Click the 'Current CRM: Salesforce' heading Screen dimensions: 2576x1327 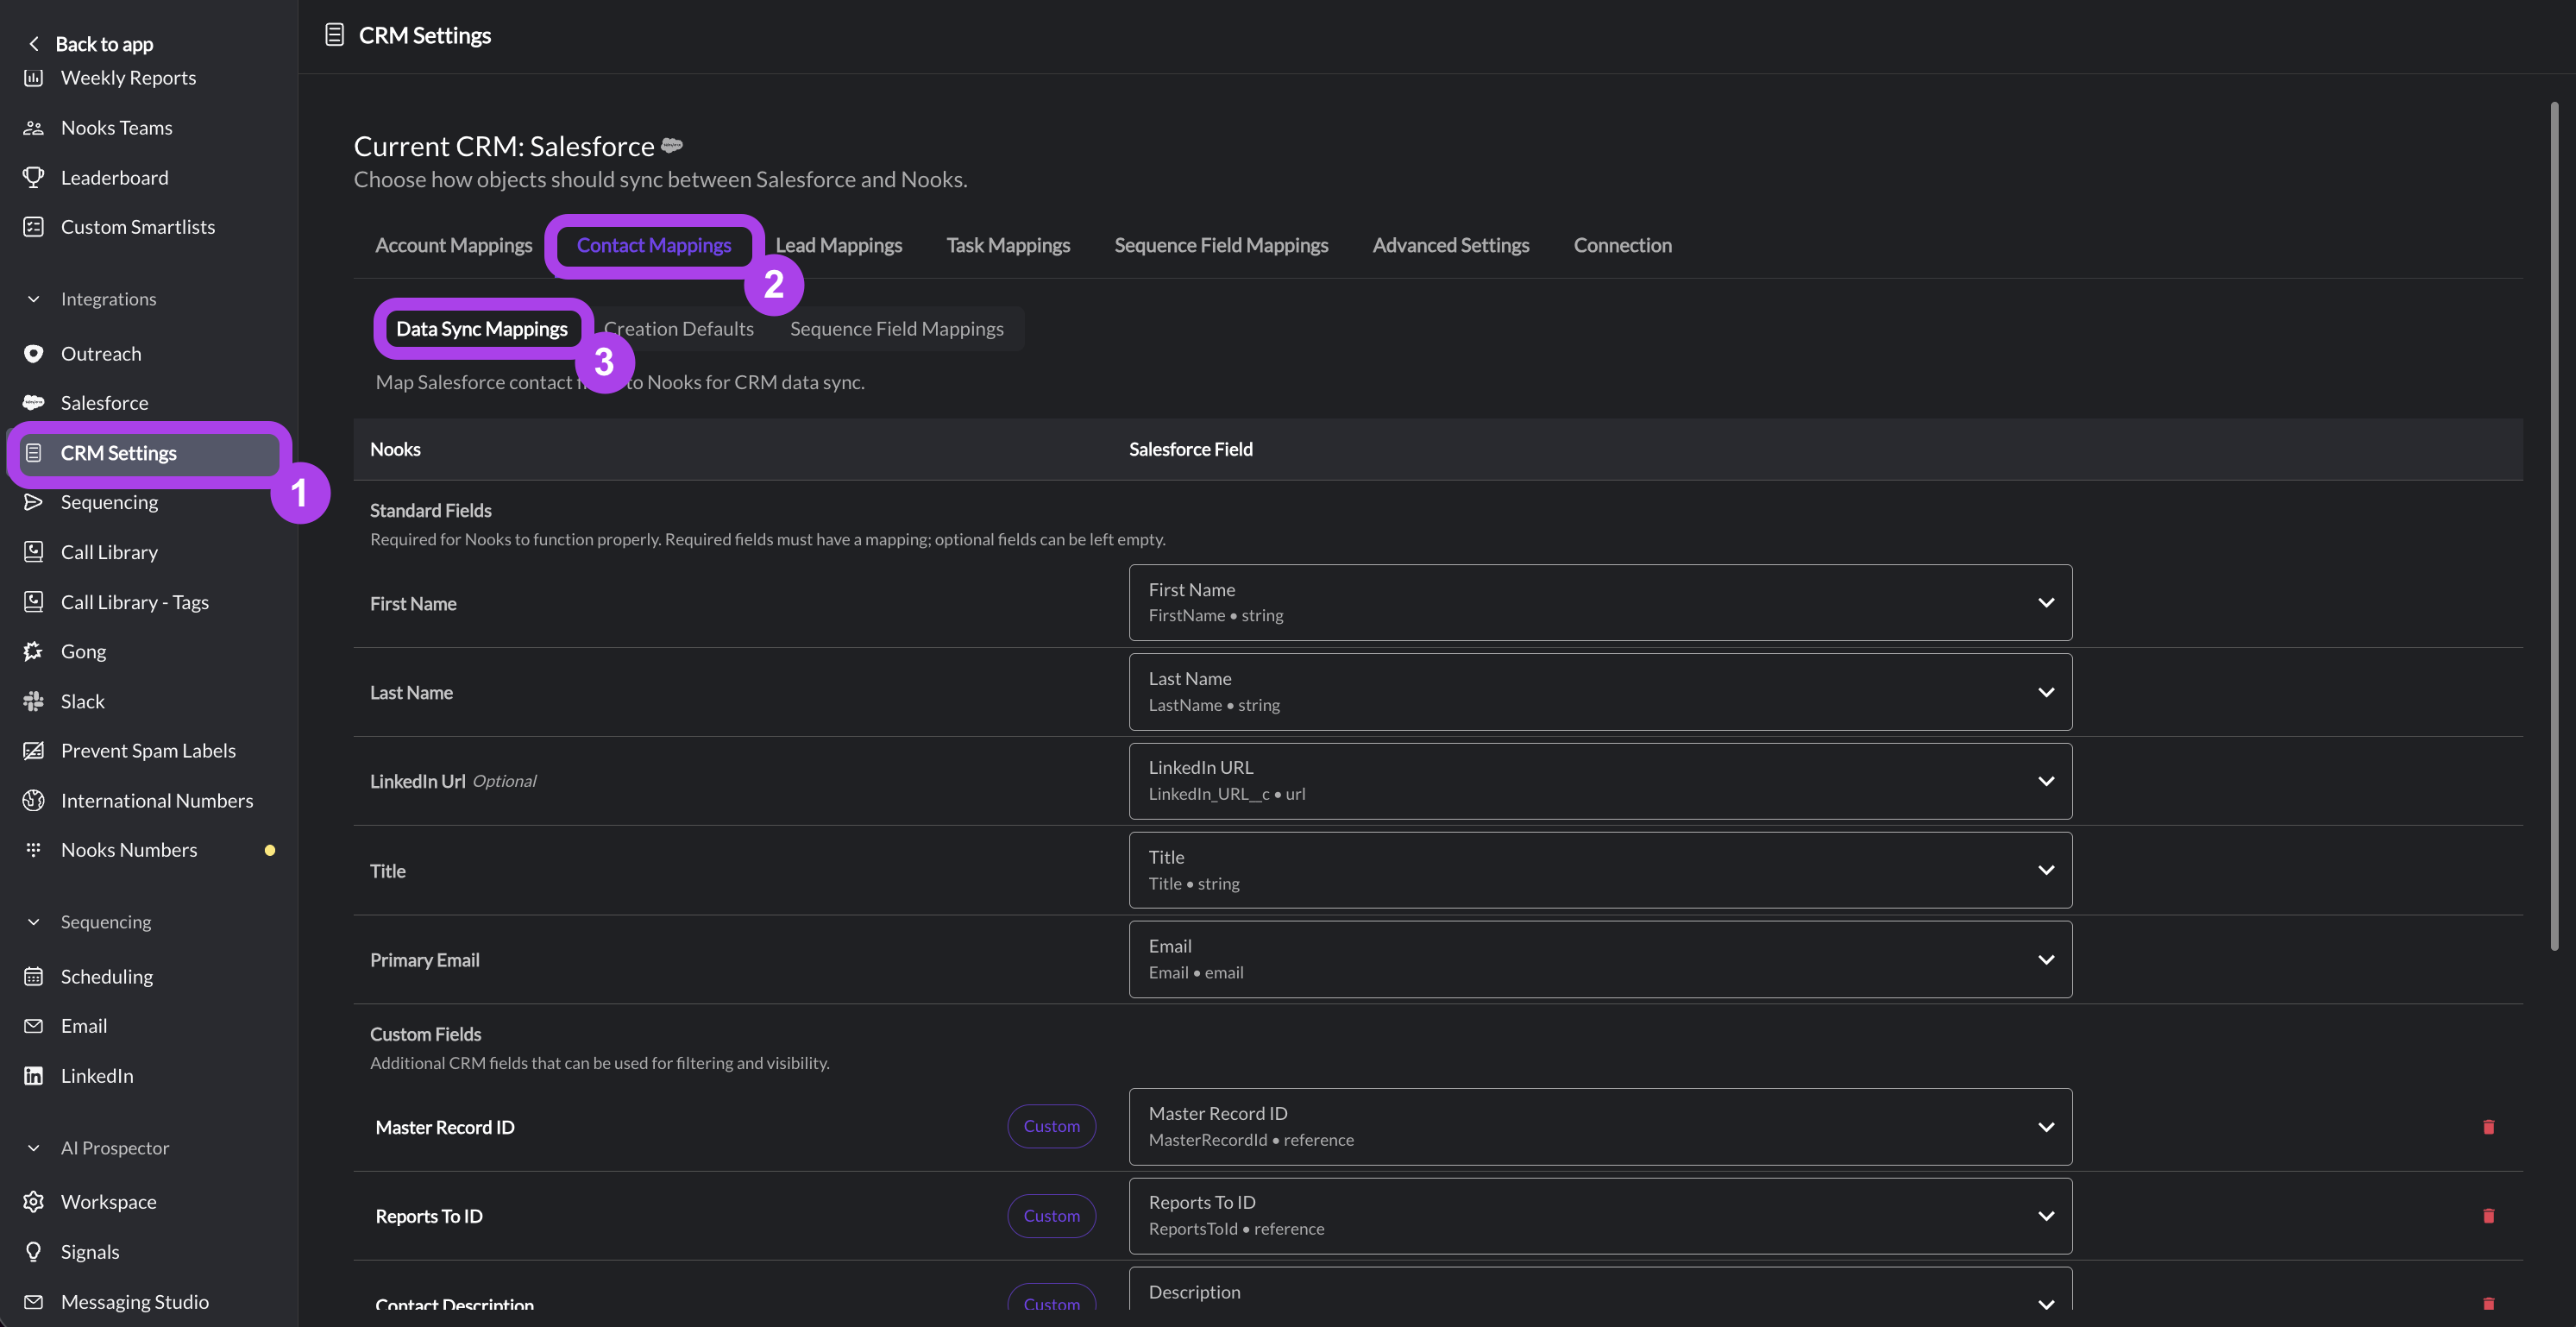point(504,146)
